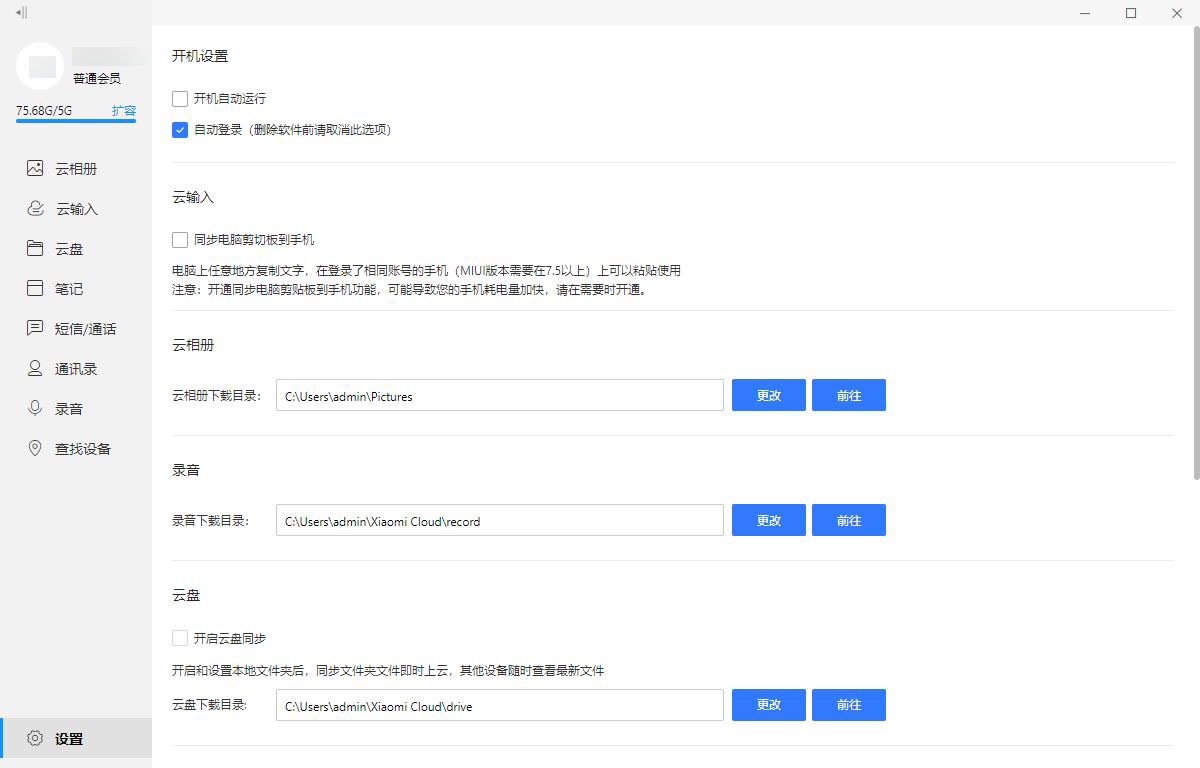Enable 开启云盘同步 cloud drive sync

[x=180, y=637]
